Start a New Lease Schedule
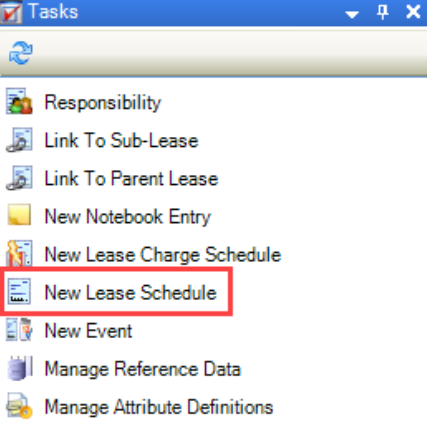 click(x=130, y=292)
